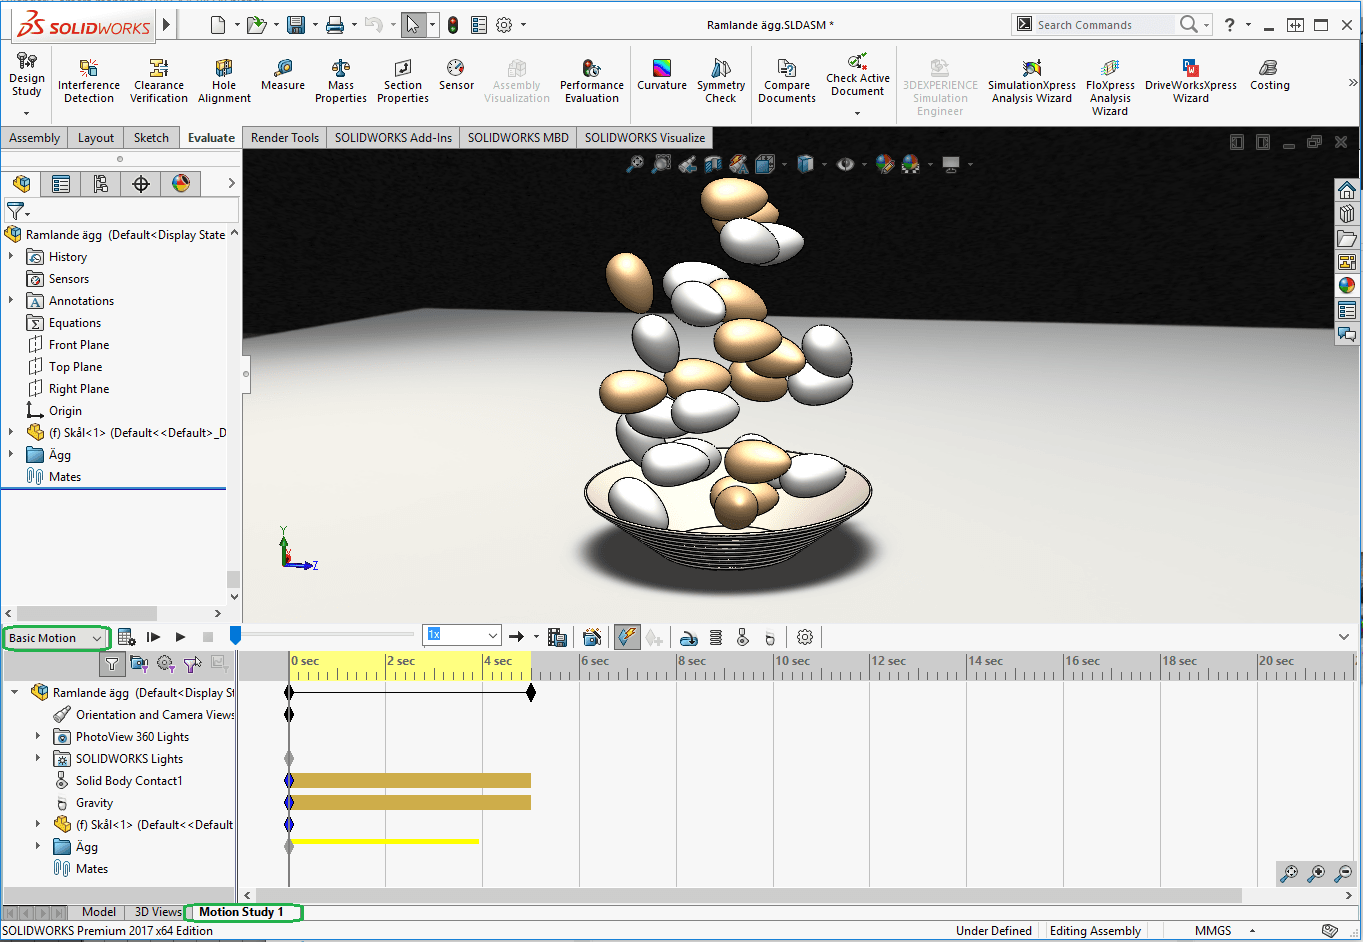Run the Symmetry Check tool
Image resolution: width=1363 pixels, height=942 pixels.
[x=720, y=79]
